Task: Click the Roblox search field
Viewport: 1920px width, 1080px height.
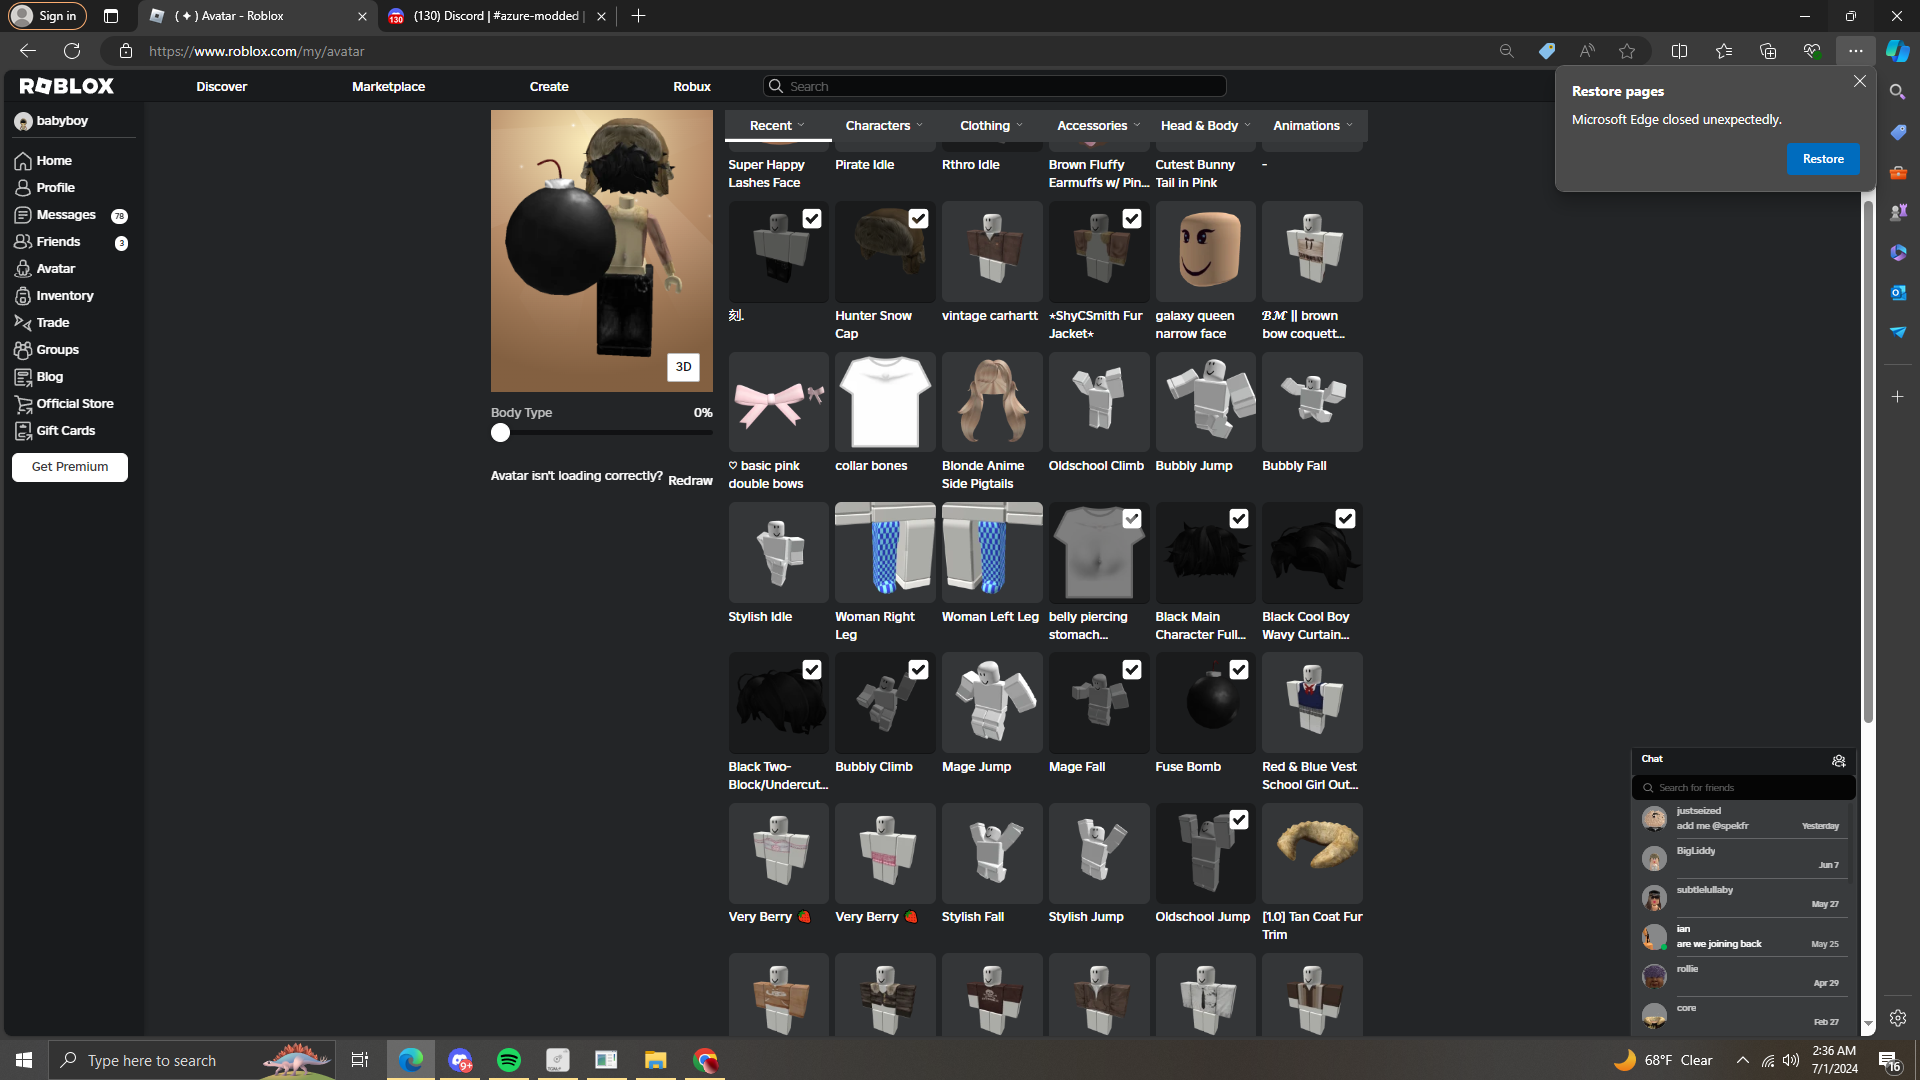Action: (x=995, y=87)
